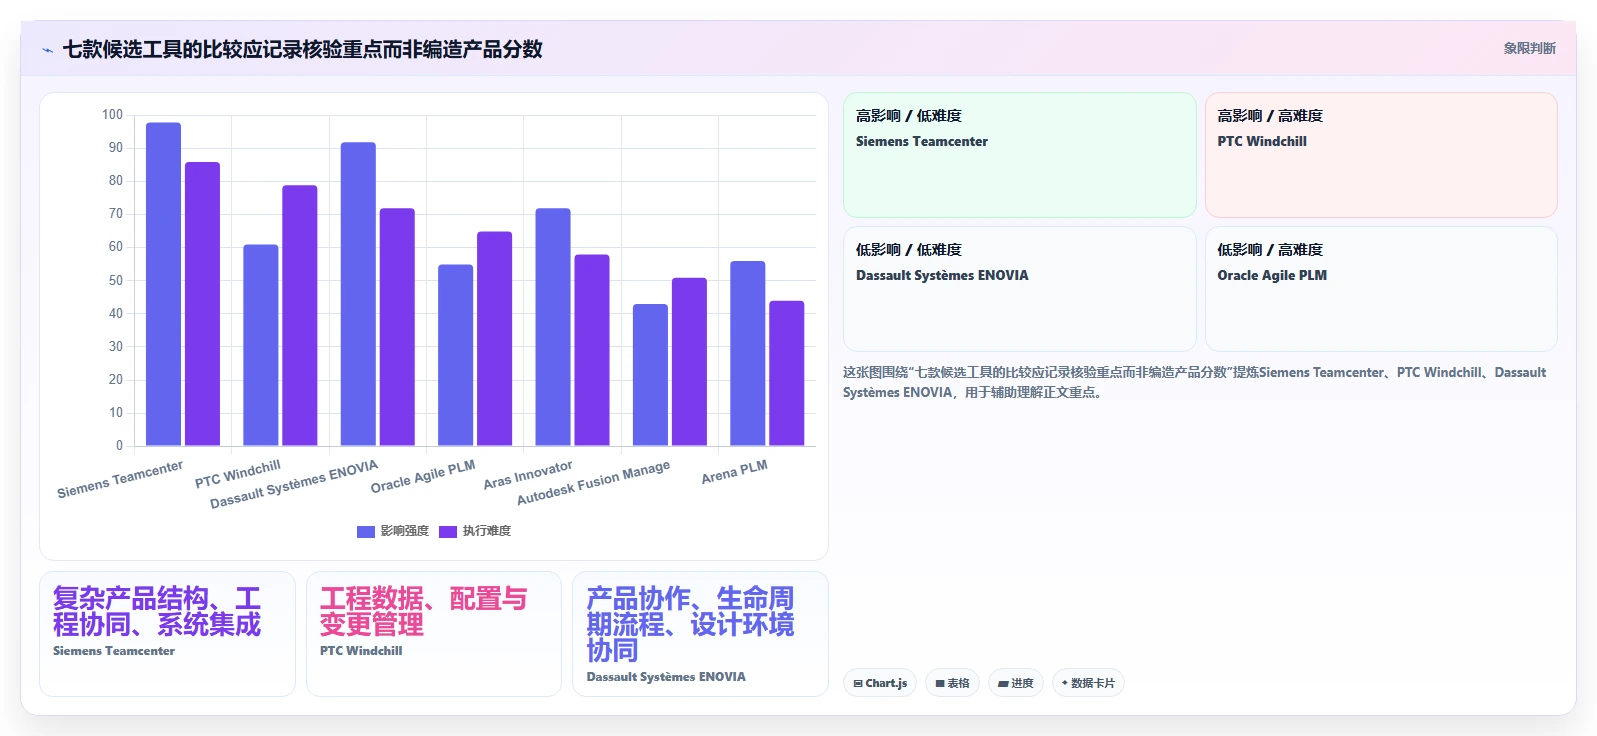Select the 进度 chip
The width and height of the screenshot is (1597, 736).
[x=1016, y=683]
